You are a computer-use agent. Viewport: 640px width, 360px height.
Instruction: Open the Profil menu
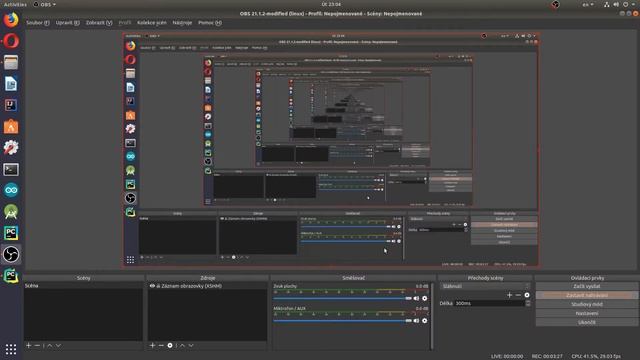pyautogui.click(x=124, y=23)
